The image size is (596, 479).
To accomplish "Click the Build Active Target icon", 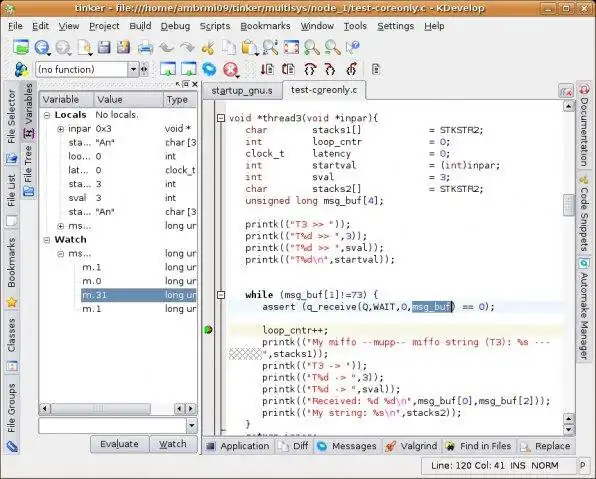I will (189, 70).
